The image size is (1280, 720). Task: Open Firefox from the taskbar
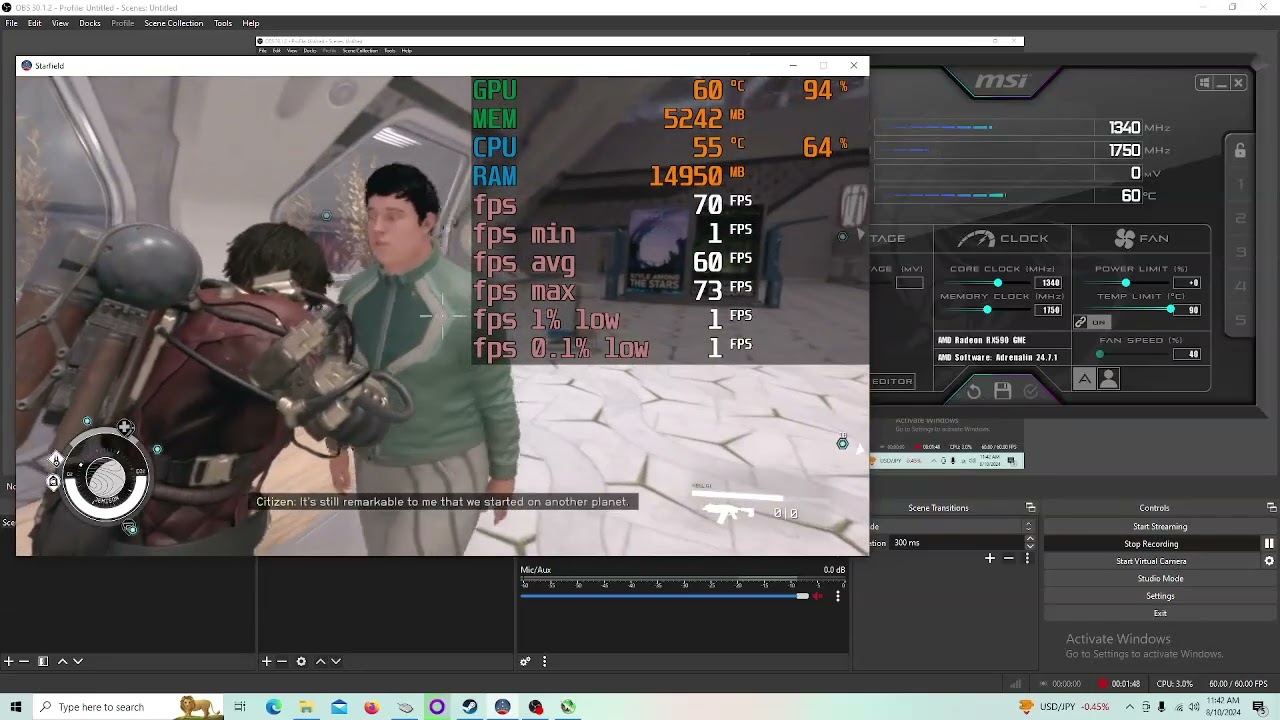pyautogui.click(x=372, y=707)
